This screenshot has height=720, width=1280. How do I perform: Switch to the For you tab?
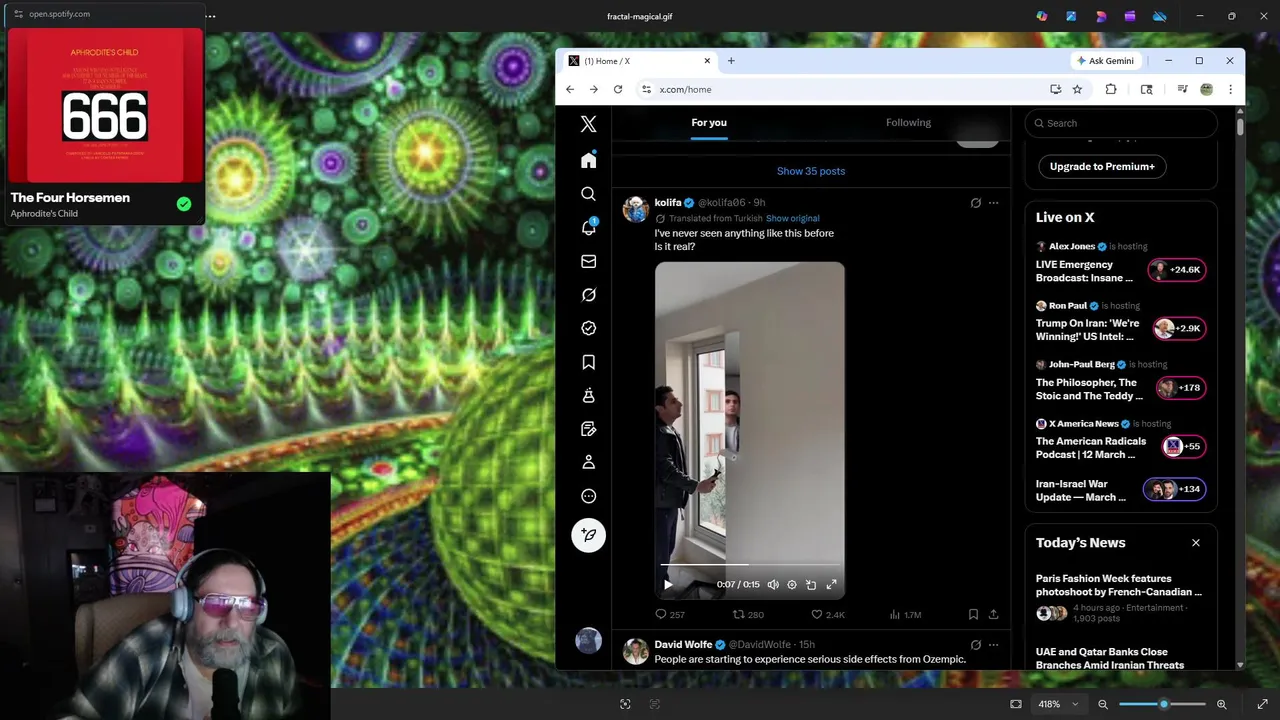709,123
